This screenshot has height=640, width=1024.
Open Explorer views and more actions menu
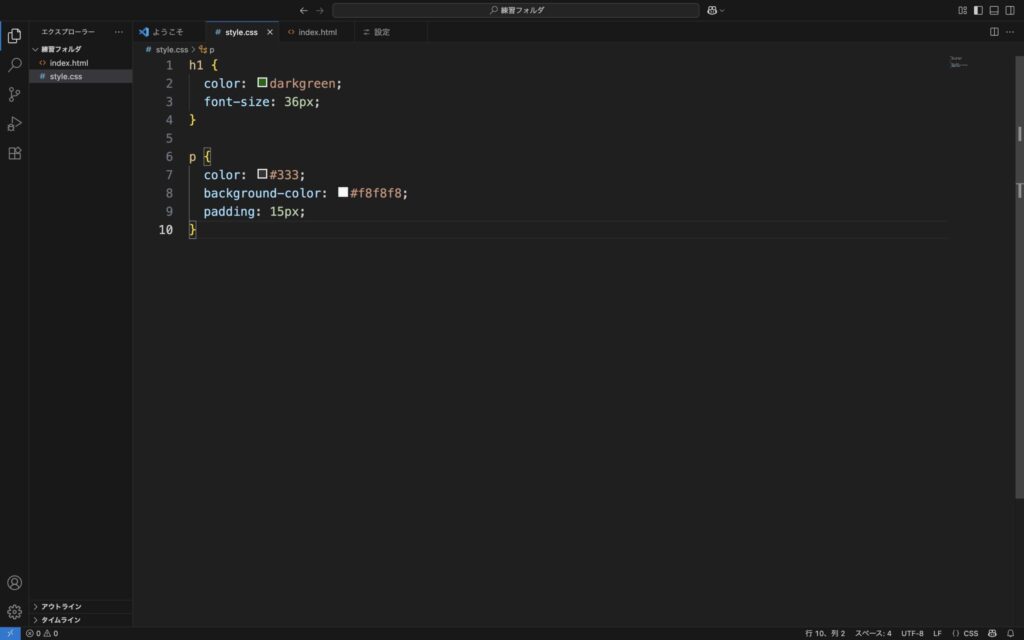(x=118, y=31)
